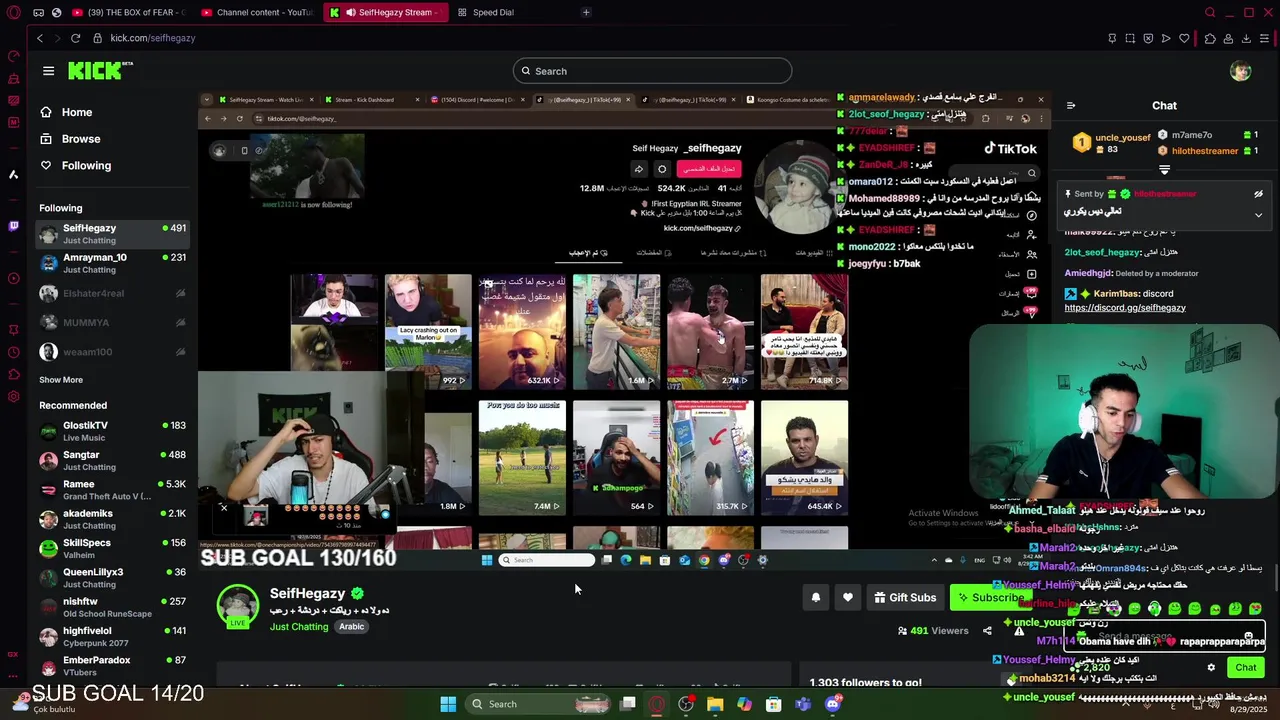Open chat settings gear
Image resolution: width=1280 pixels, height=720 pixels.
[x=1211, y=667]
